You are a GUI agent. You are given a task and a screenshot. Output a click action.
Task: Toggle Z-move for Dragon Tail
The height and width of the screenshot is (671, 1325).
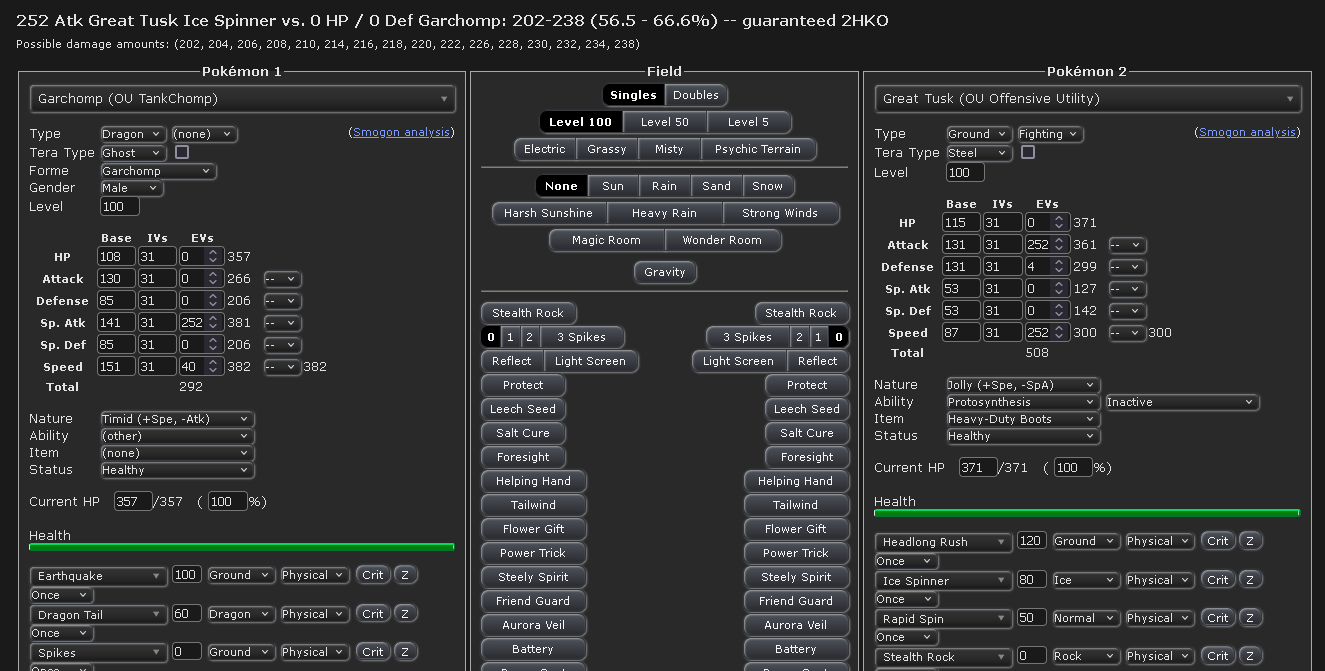(405, 614)
